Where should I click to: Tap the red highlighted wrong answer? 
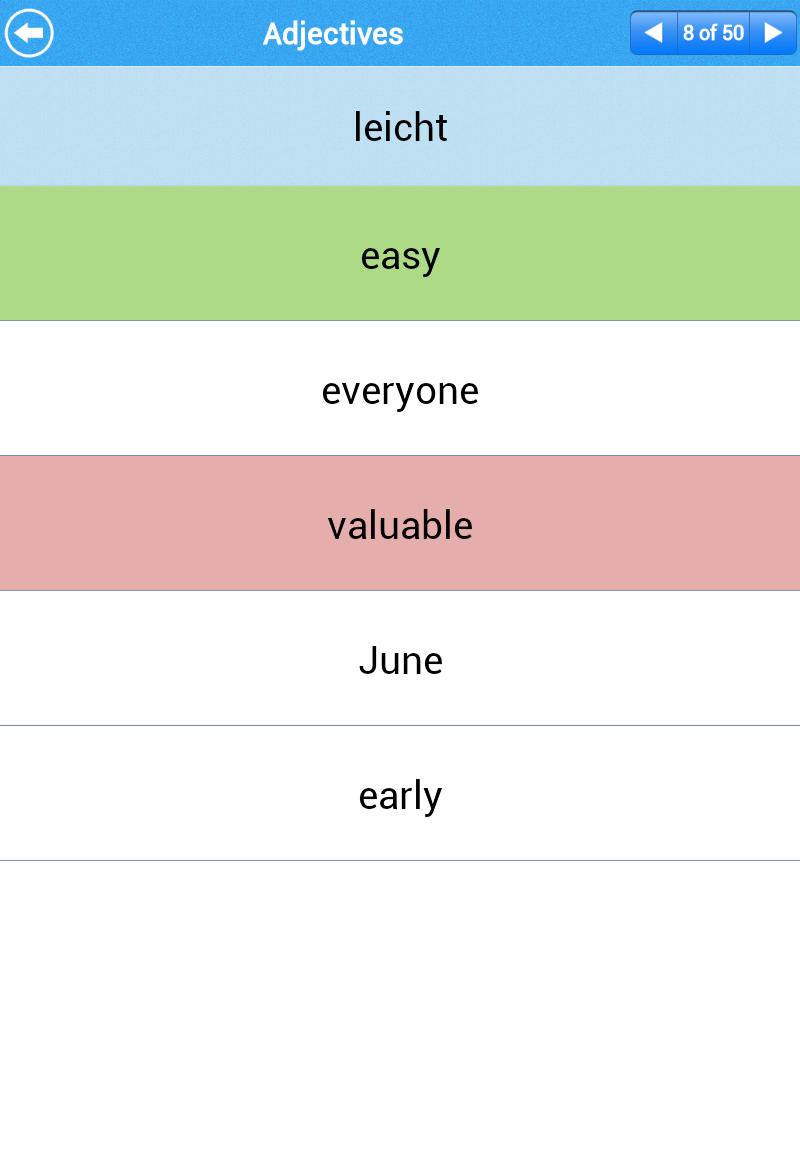pos(400,523)
